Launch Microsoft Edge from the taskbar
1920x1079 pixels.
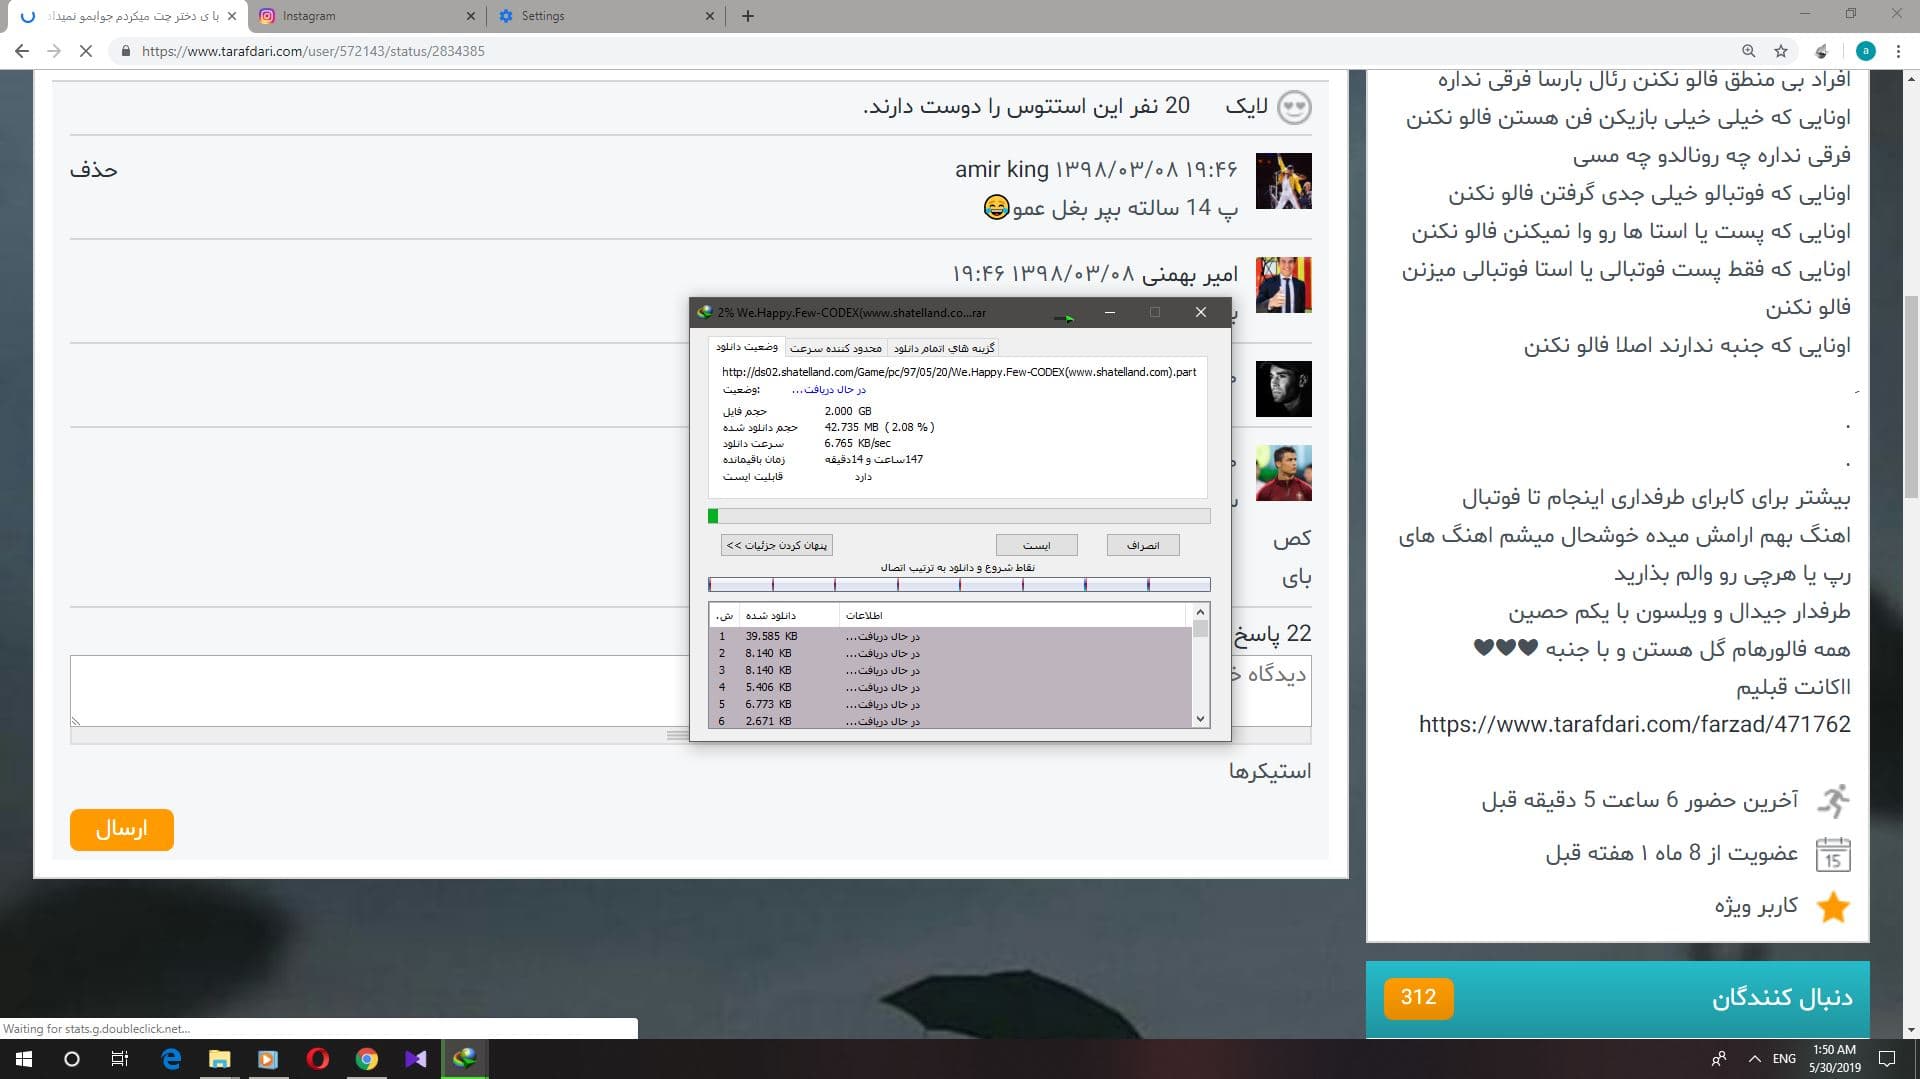coord(171,1059)
